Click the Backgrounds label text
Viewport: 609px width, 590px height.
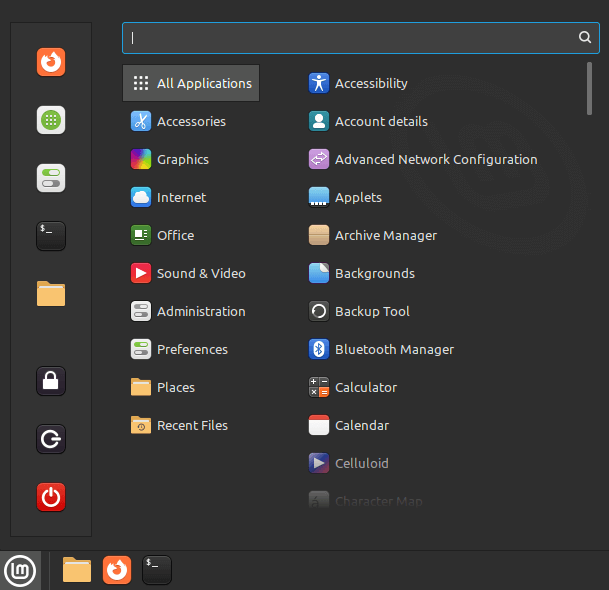[x=375, y=273]
